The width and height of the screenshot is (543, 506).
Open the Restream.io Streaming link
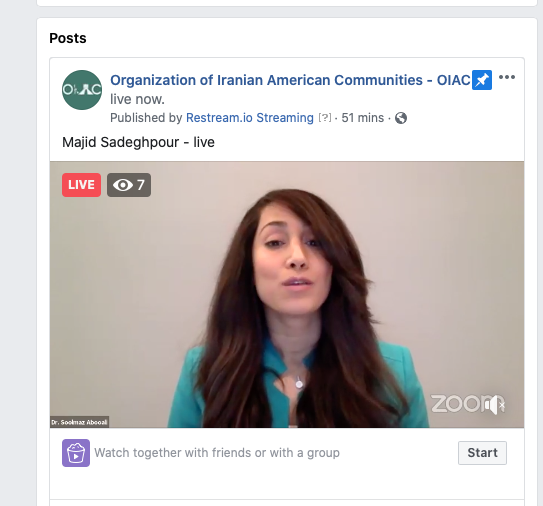click(250, 118)
